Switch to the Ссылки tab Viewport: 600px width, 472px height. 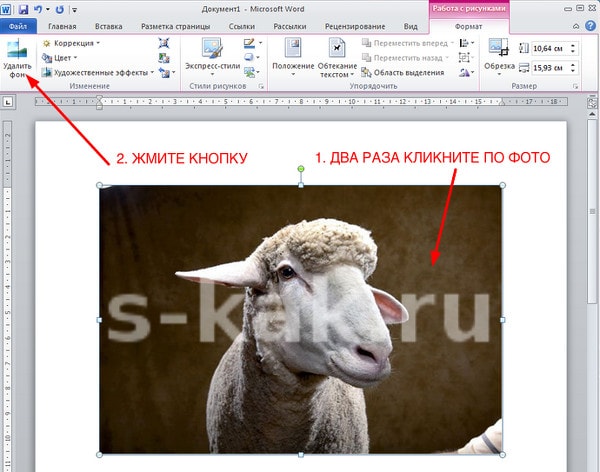[242, 26]
